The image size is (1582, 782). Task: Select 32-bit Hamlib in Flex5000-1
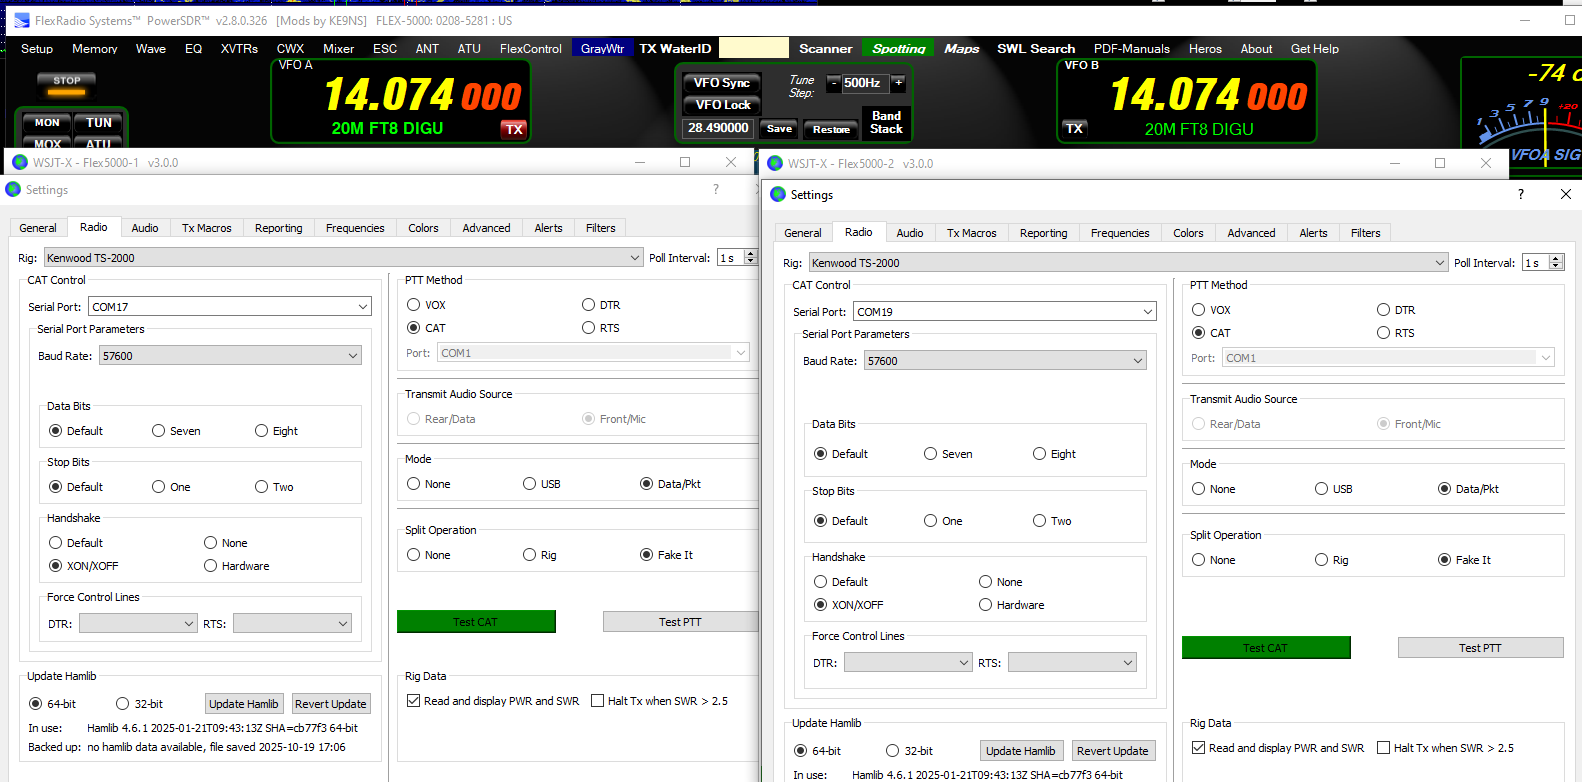click(123, 704)
